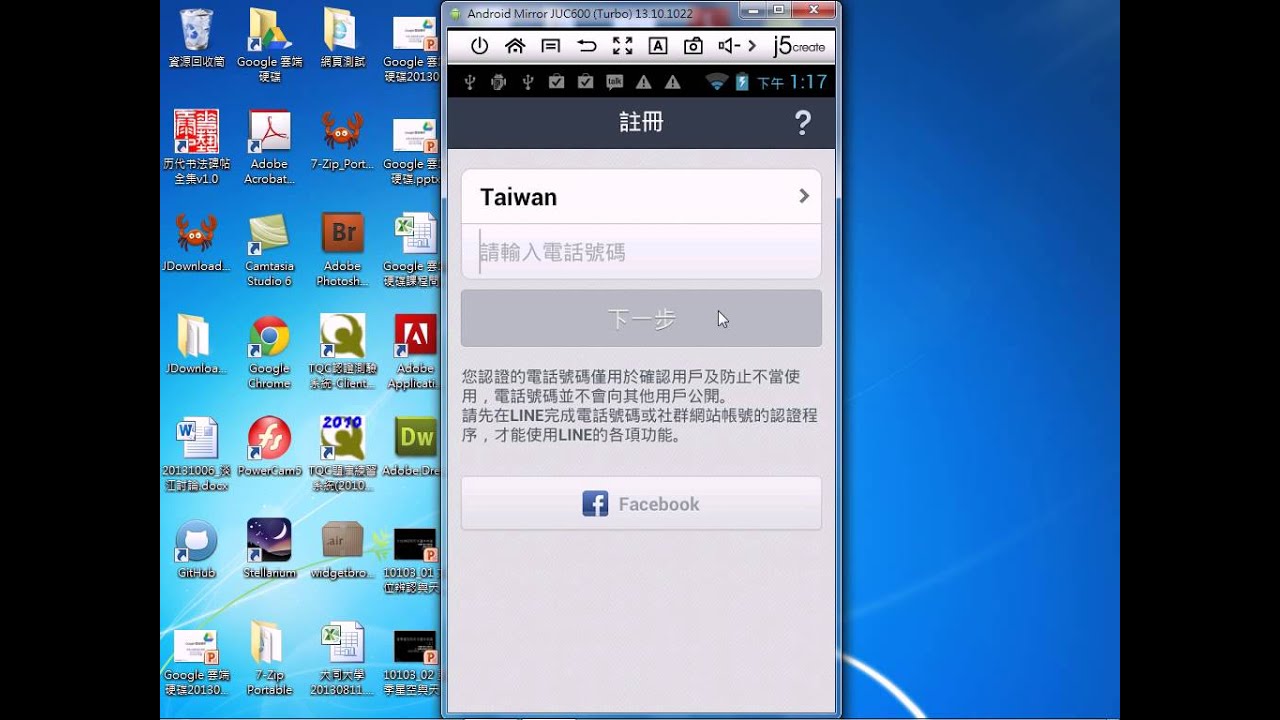1280x720 pixels.
Task: Select the Google 雲端硬碟課程 Excel file
Action: 413,249
